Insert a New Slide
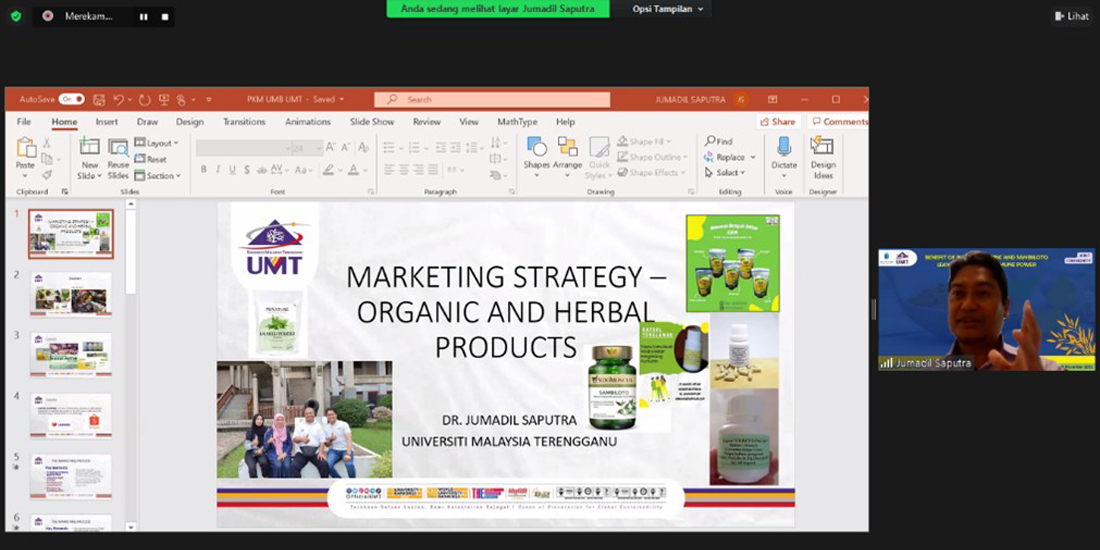The width and height of the screenshot is (1100, 550). [90, 150]
